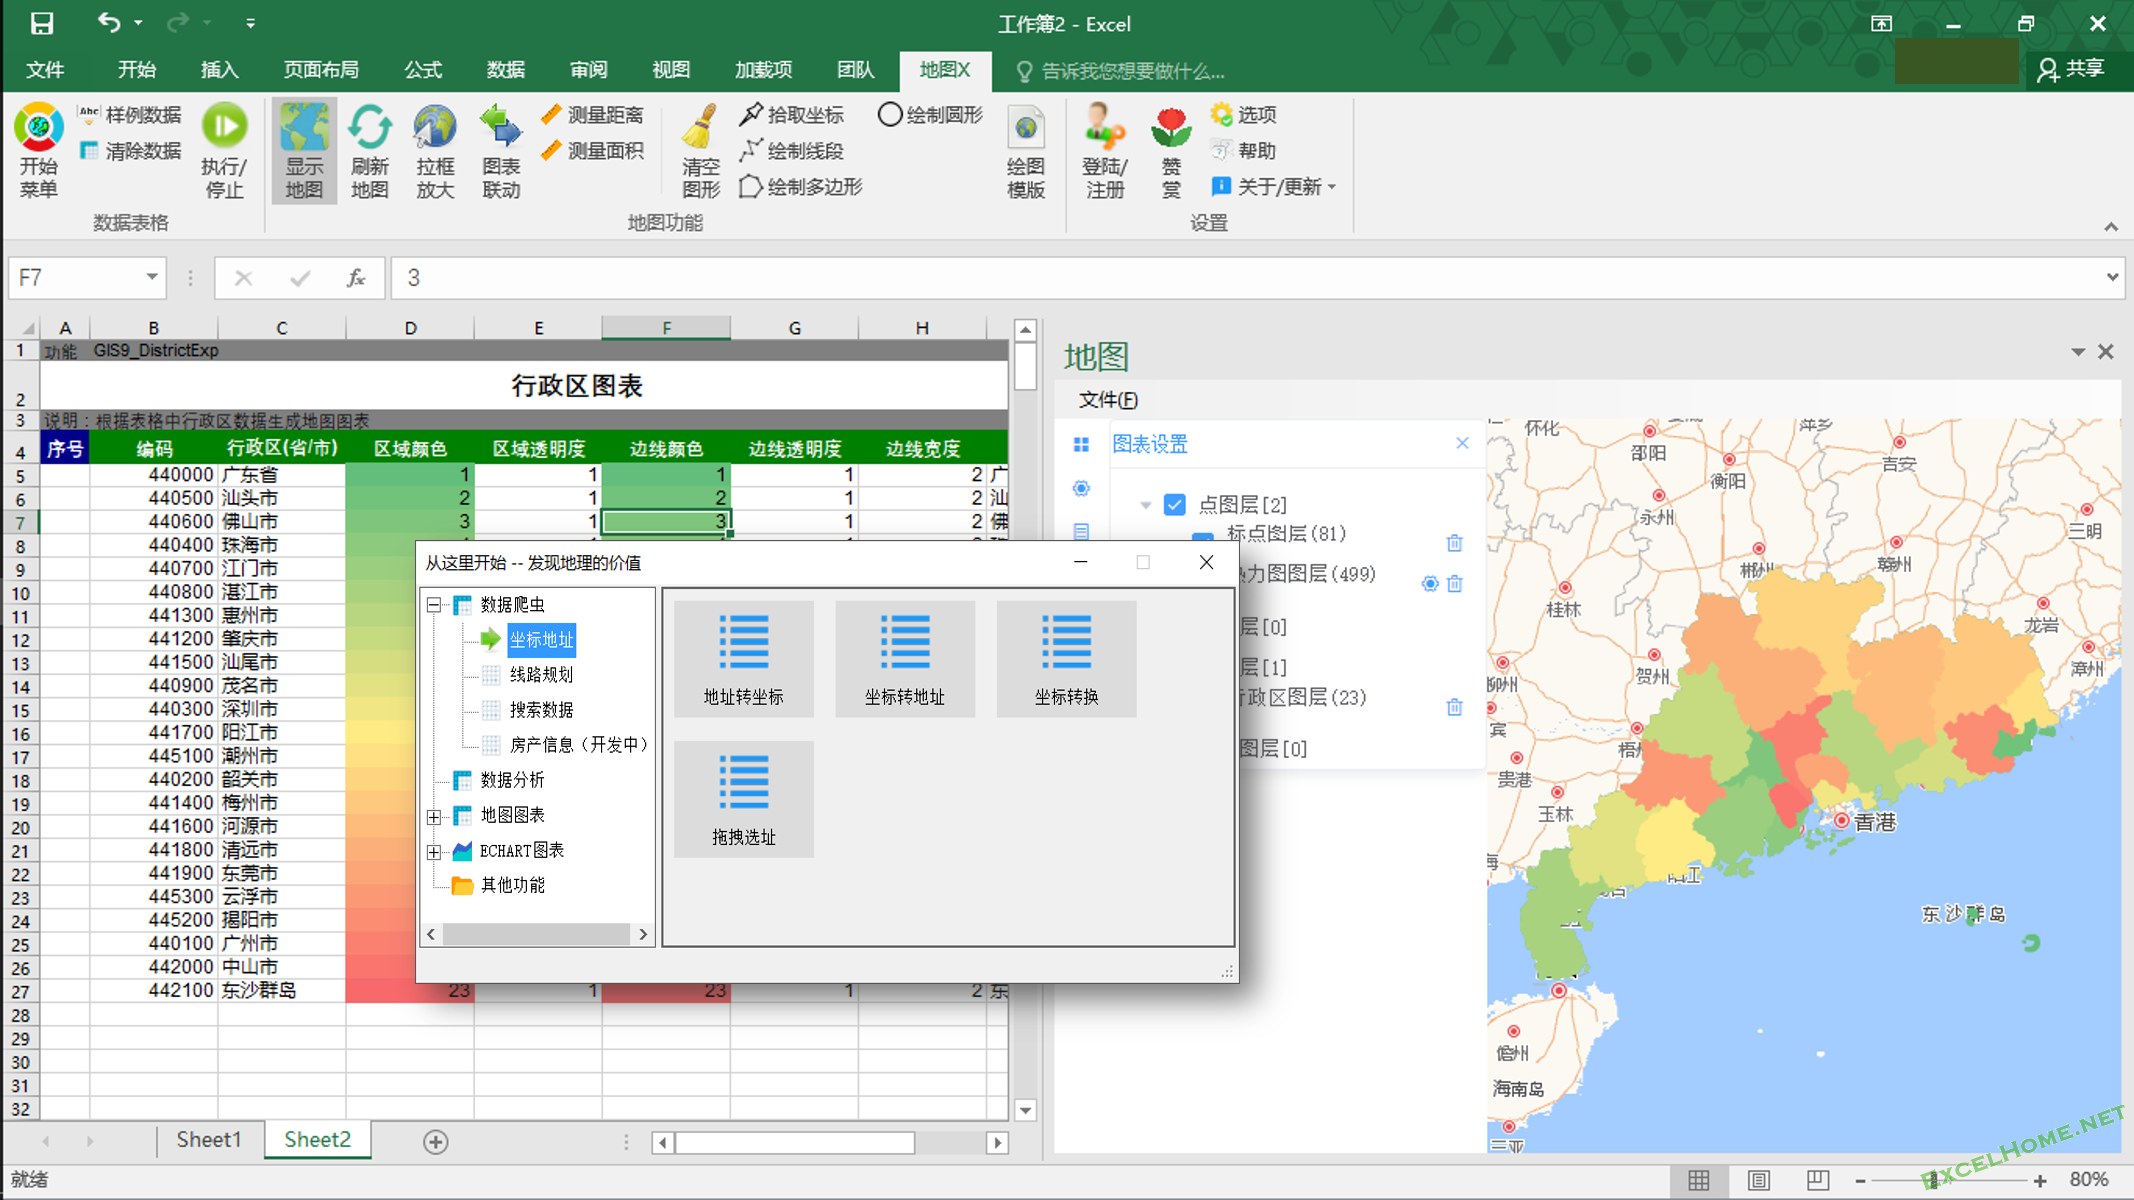Expand the formula bar
This screenshot has height=1200, width=2134.
[2112, 277]
